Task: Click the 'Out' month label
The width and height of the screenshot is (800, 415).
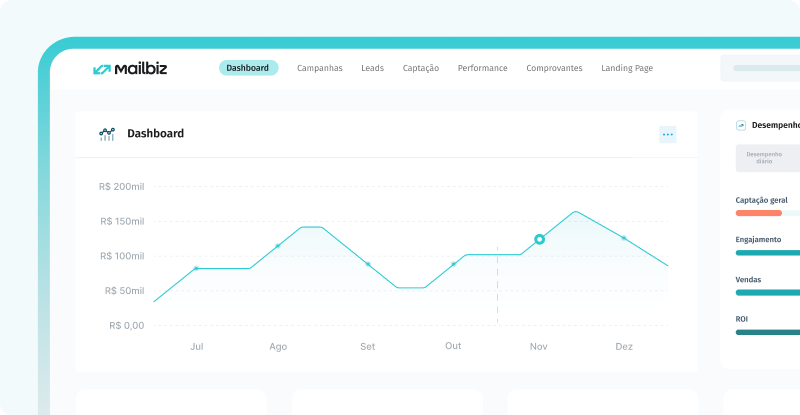Action: [453, 346]
